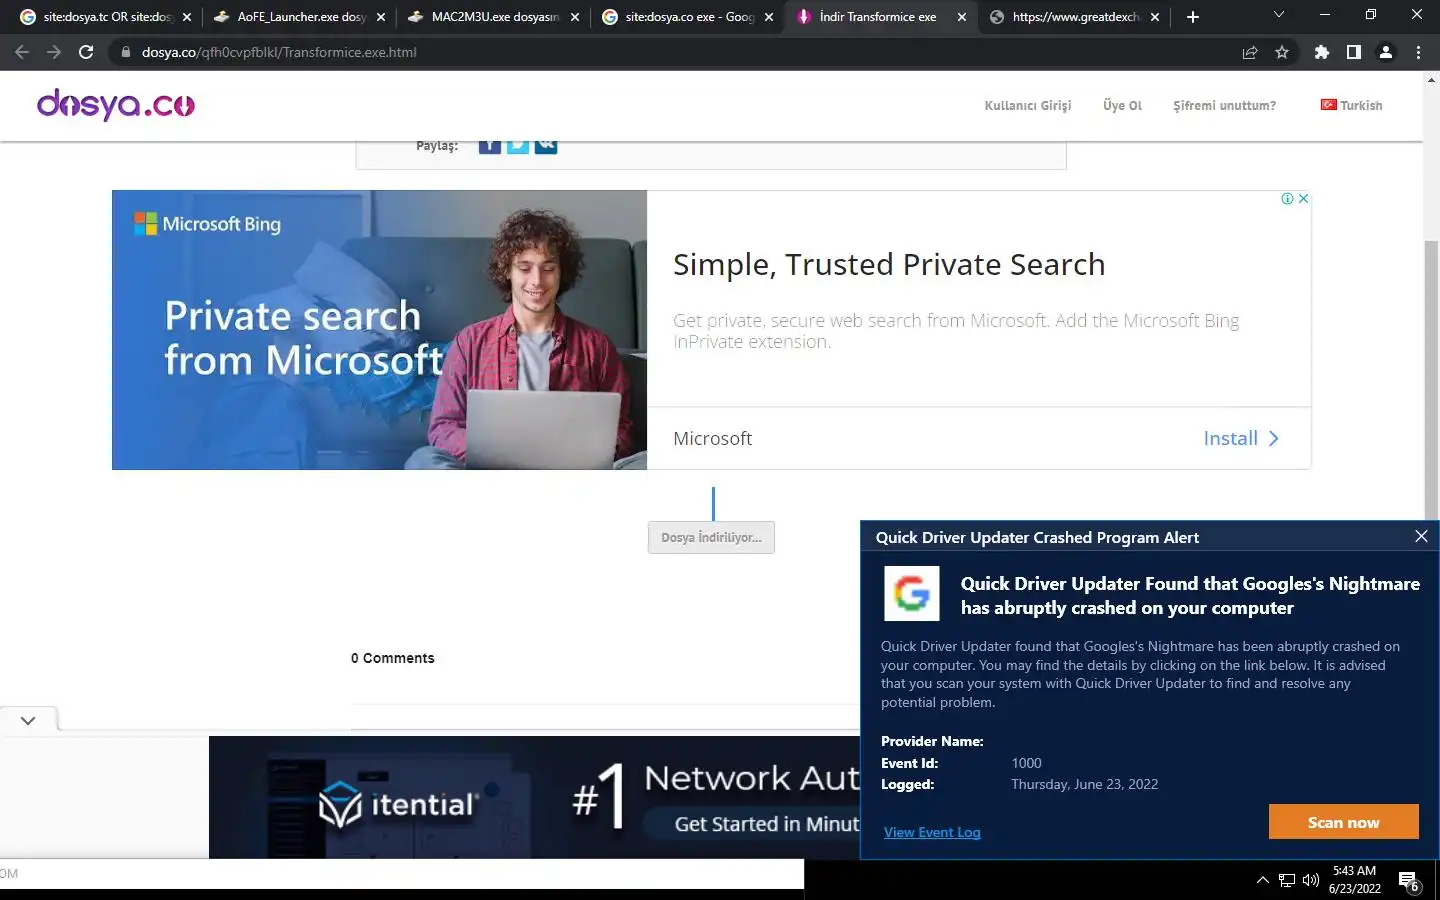Bookmark this page with the star icon

[1282, 52]
